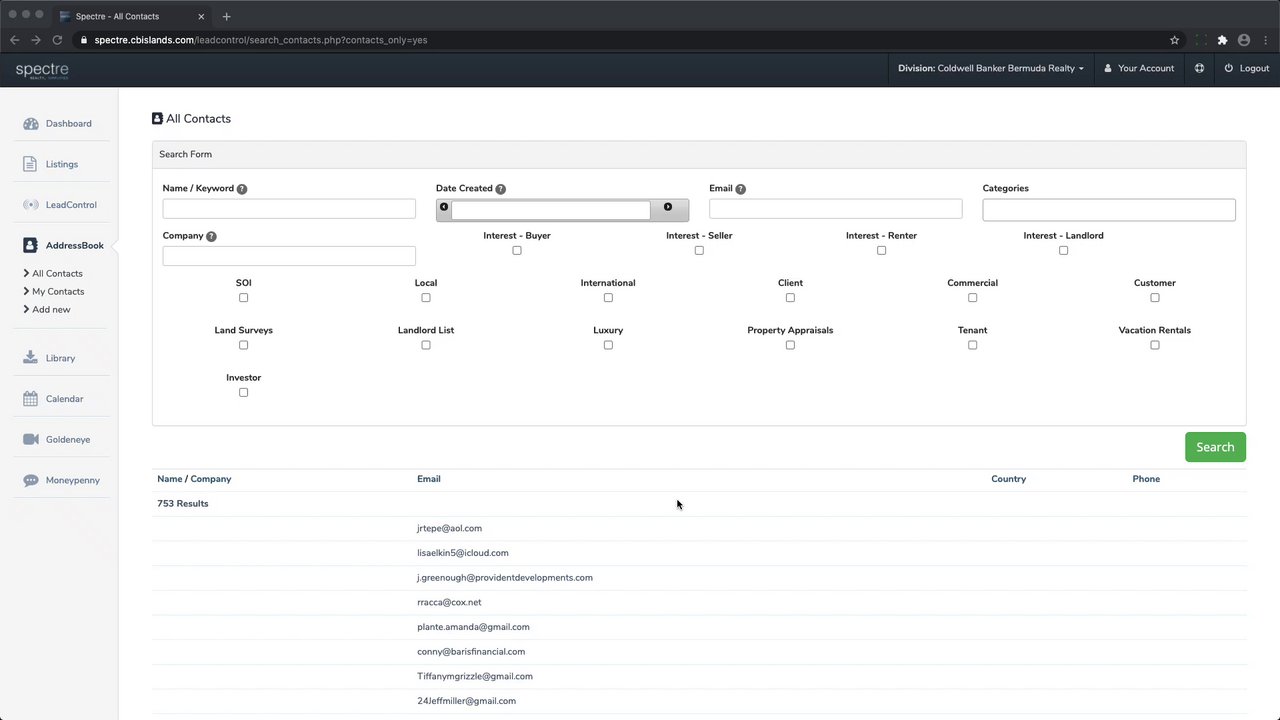Viewport: 1280px width, 720px height.
Task: Open All Contacts in the sidebar submenu
Action: pos(57,273)
